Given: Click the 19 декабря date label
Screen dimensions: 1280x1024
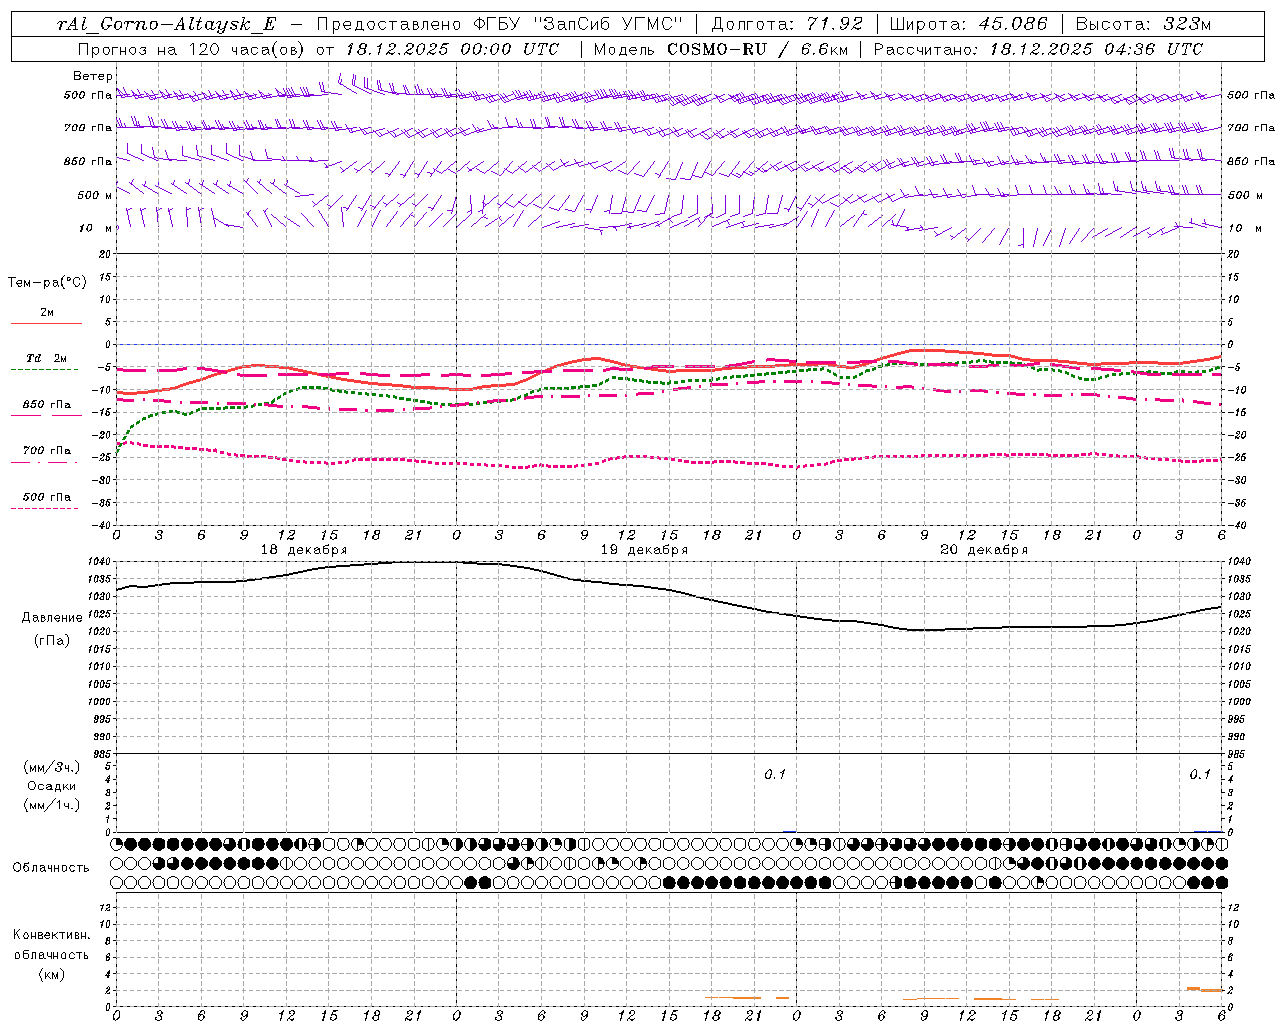Looking at the screenshot, I should tap(644, 550).
